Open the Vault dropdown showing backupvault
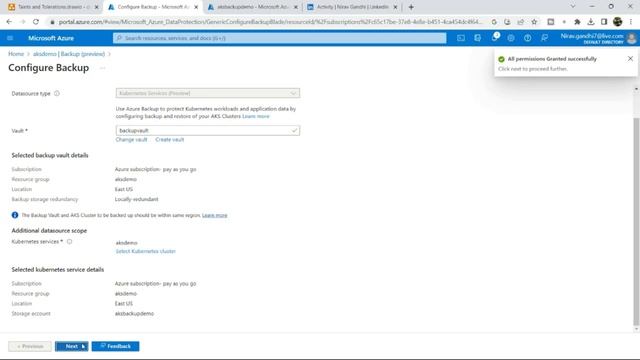 (208, 131)
